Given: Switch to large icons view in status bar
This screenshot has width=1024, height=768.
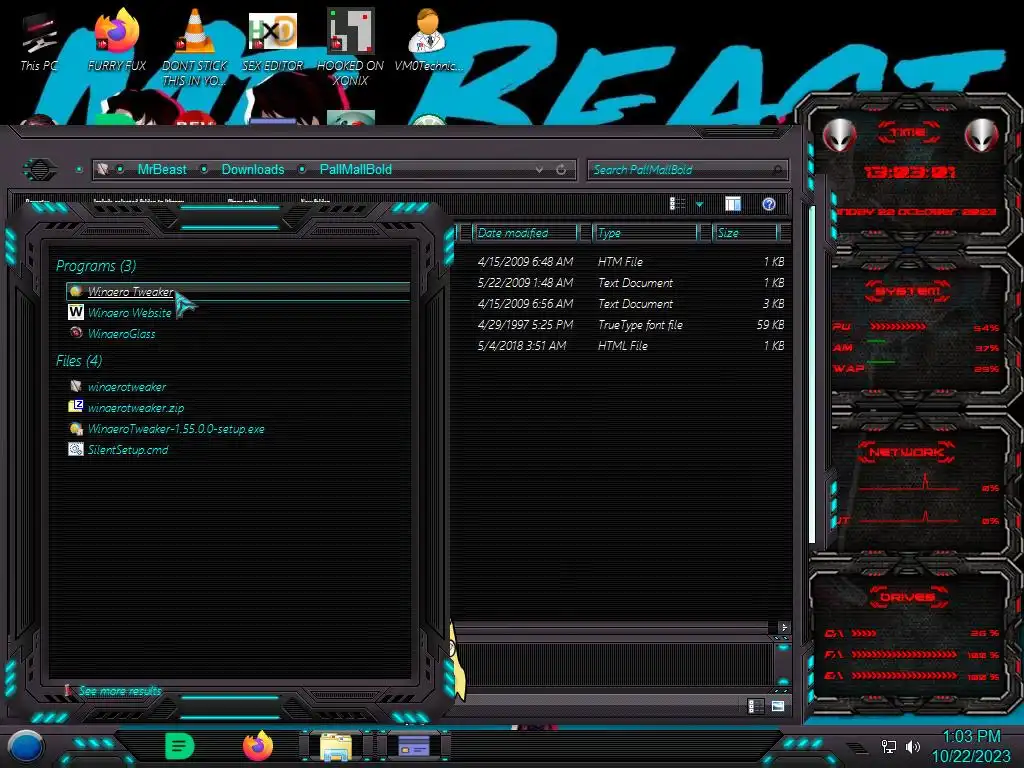Looking at the screenshot, I should coord(778,706).
